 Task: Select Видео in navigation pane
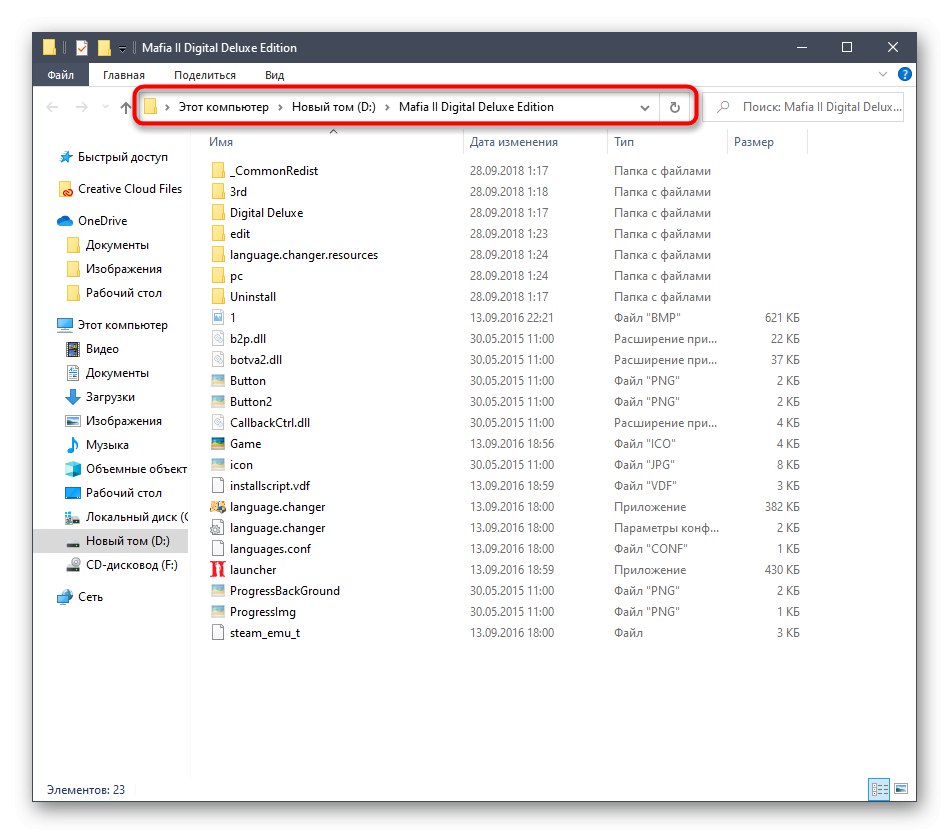pos(102,349)
